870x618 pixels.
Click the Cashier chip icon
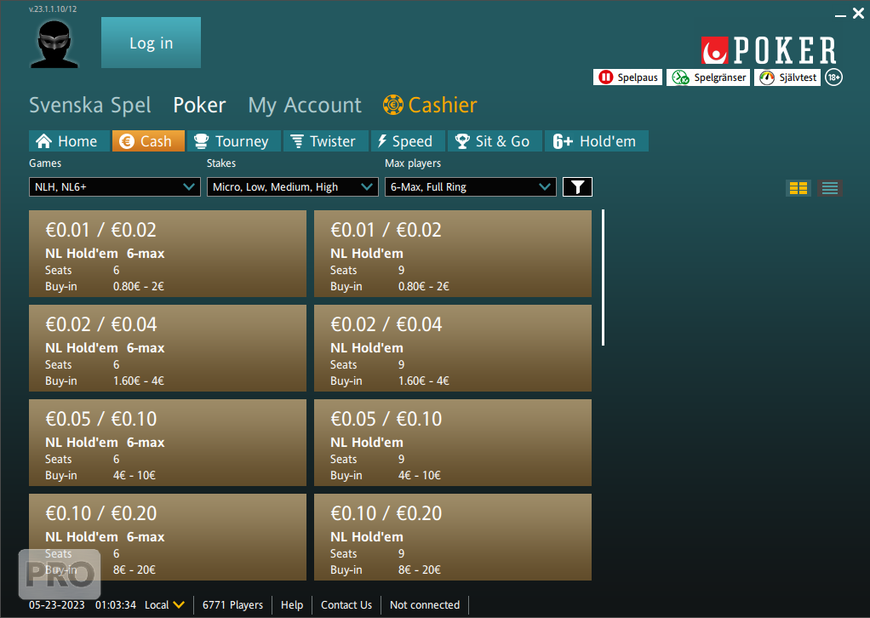[x=393, y=105]
